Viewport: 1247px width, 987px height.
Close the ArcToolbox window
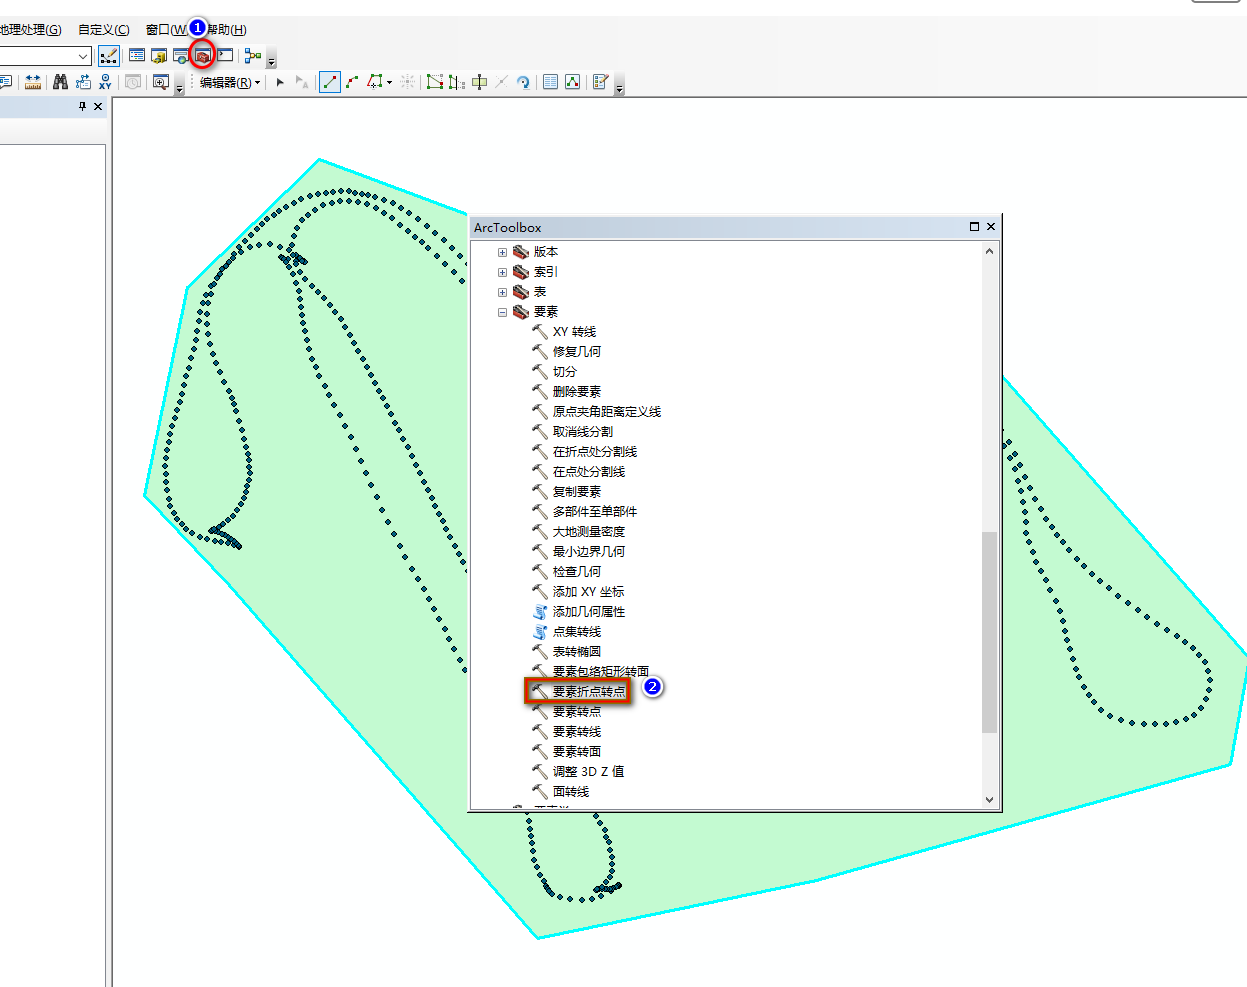tap(991, 227)
